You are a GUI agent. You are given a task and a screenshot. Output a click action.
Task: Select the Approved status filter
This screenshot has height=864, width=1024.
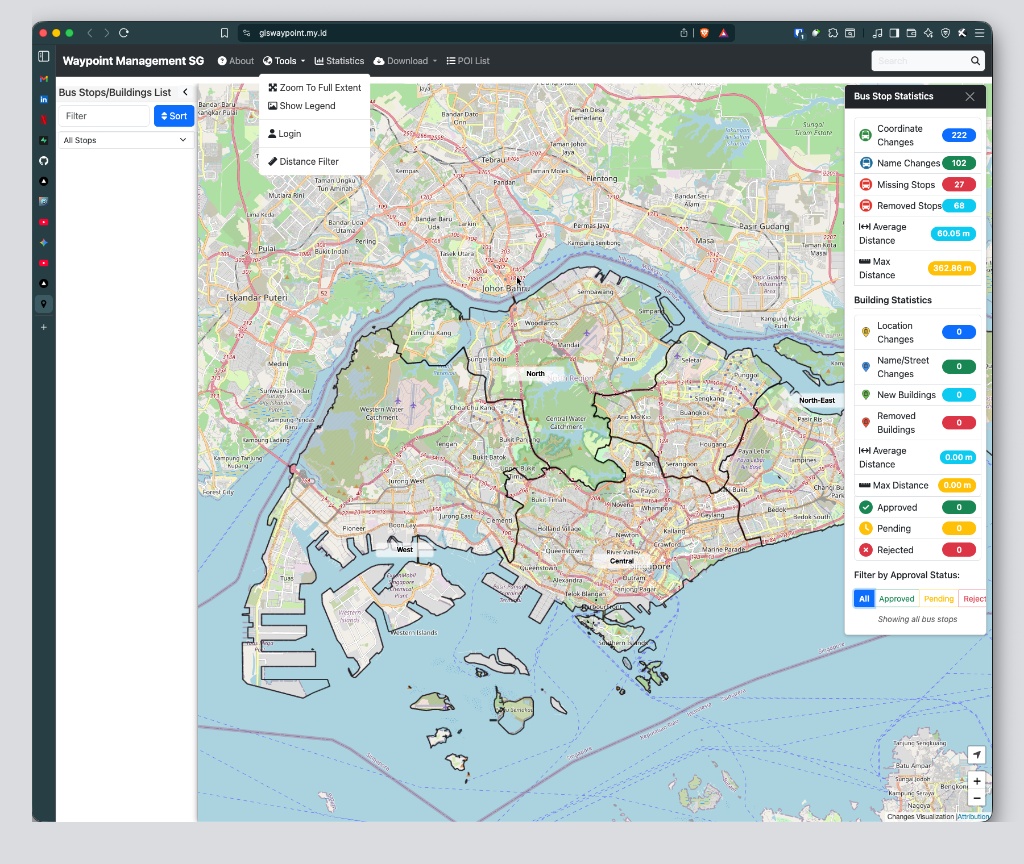tap(896, 599)
